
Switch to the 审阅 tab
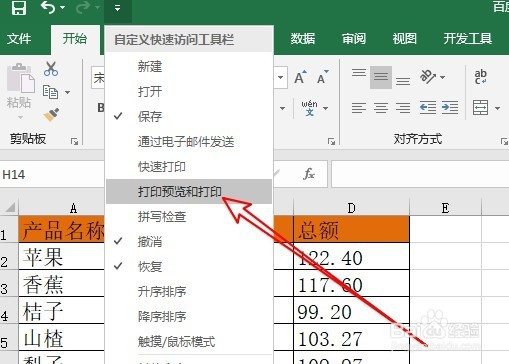click(354, 39)
